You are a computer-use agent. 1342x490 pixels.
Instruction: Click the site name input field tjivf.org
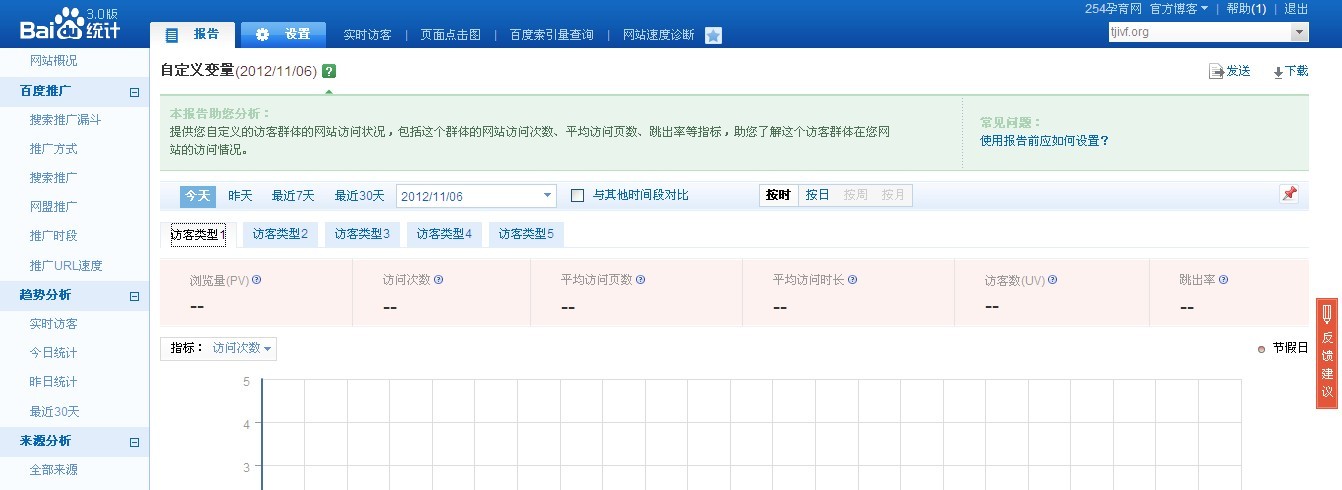point(1199,33)
